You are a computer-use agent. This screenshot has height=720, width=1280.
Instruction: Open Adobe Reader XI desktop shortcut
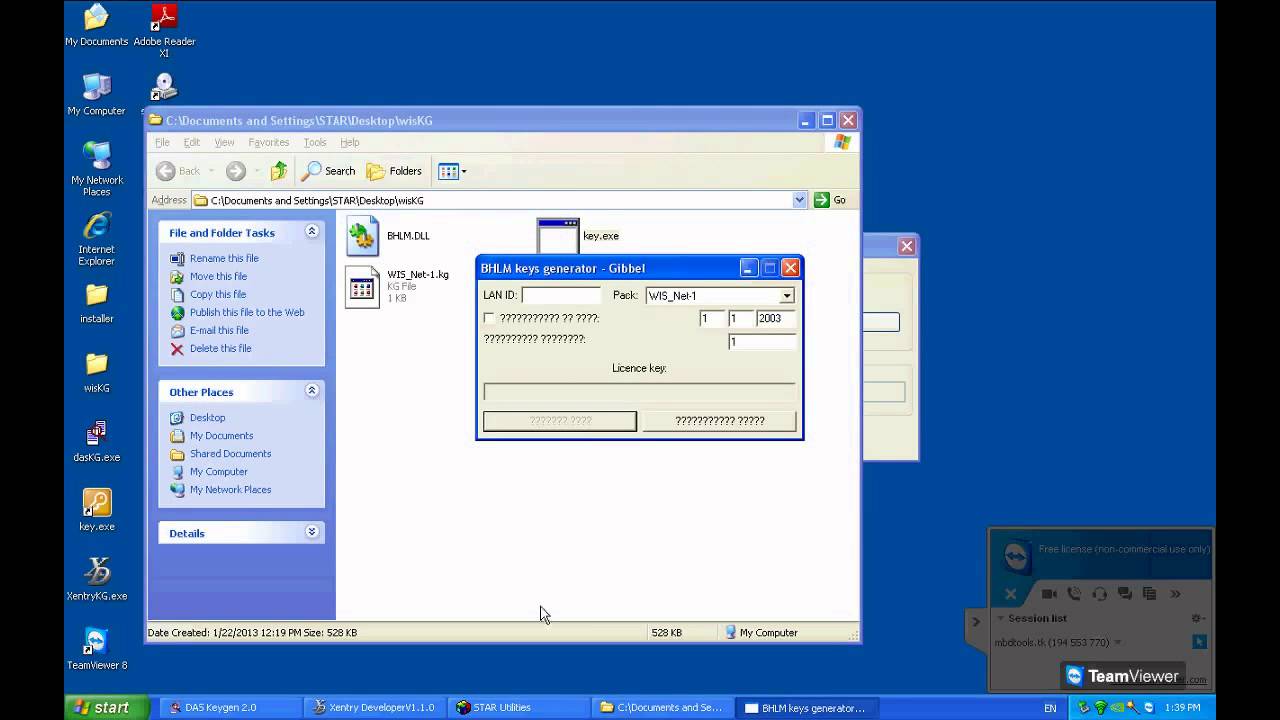pyautogui.click(x=164, y=30)
